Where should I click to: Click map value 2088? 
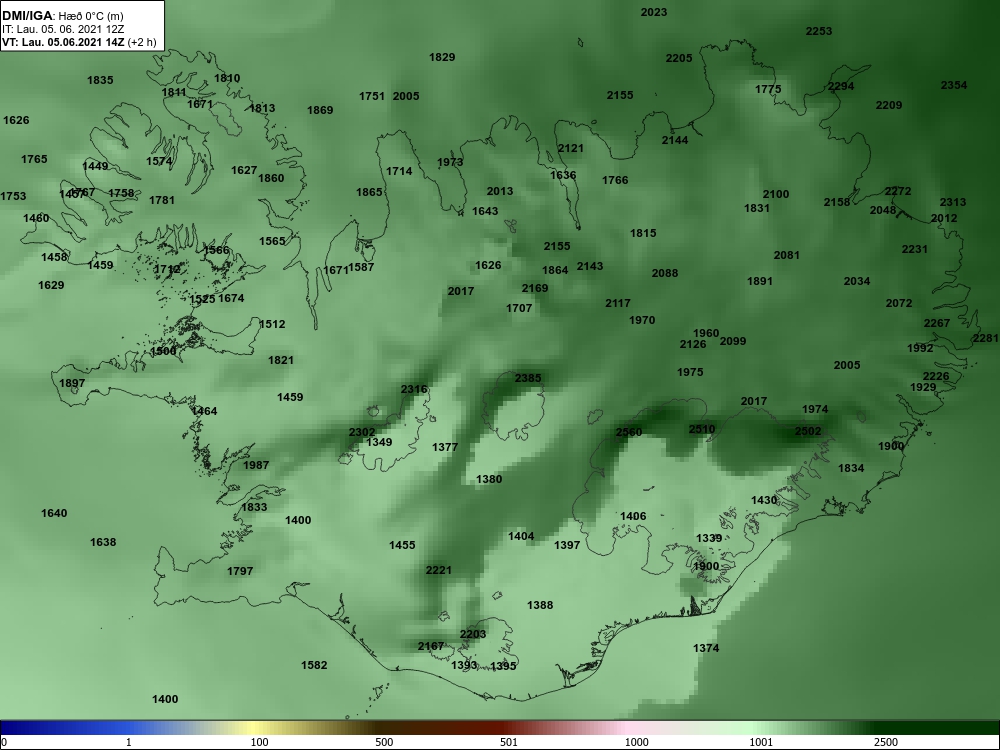pyautogui.click(x=665, y=274)
